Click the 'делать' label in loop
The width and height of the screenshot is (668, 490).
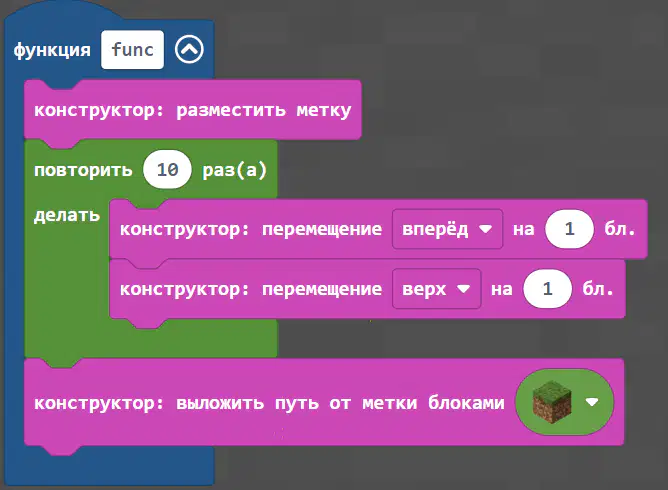[x=67, y=215]
